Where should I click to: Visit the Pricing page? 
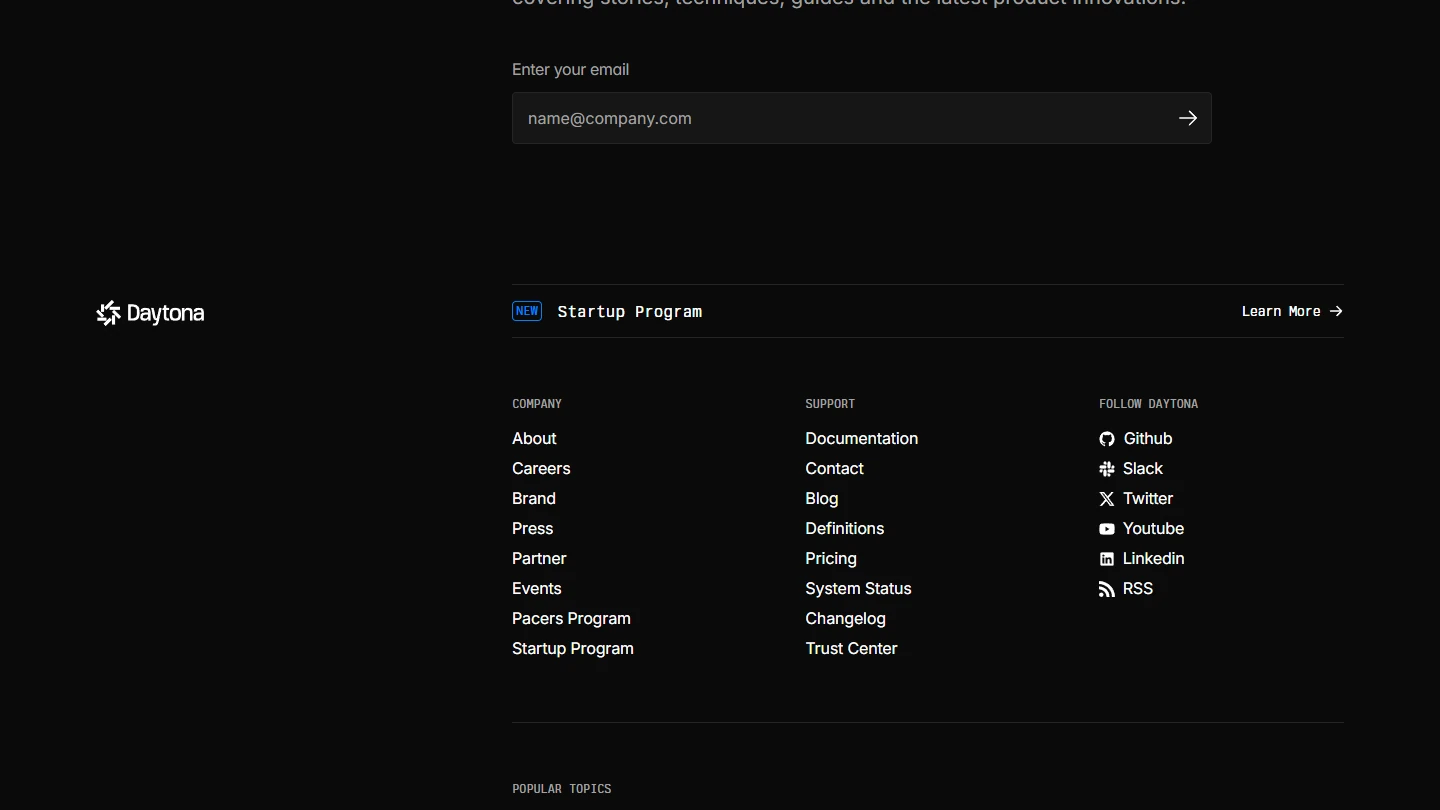(831, 558)
